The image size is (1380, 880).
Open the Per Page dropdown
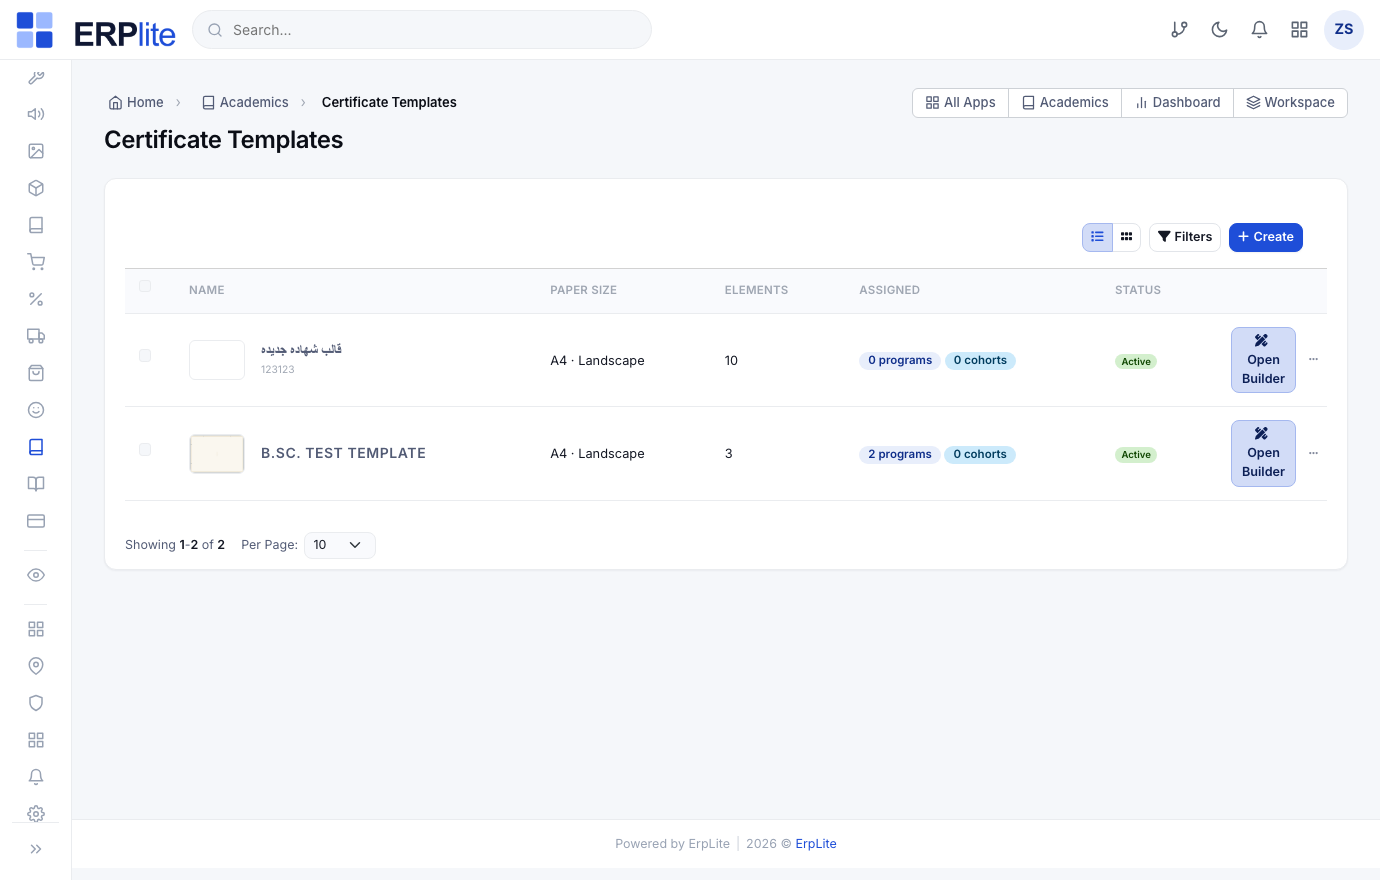point(340,545)
